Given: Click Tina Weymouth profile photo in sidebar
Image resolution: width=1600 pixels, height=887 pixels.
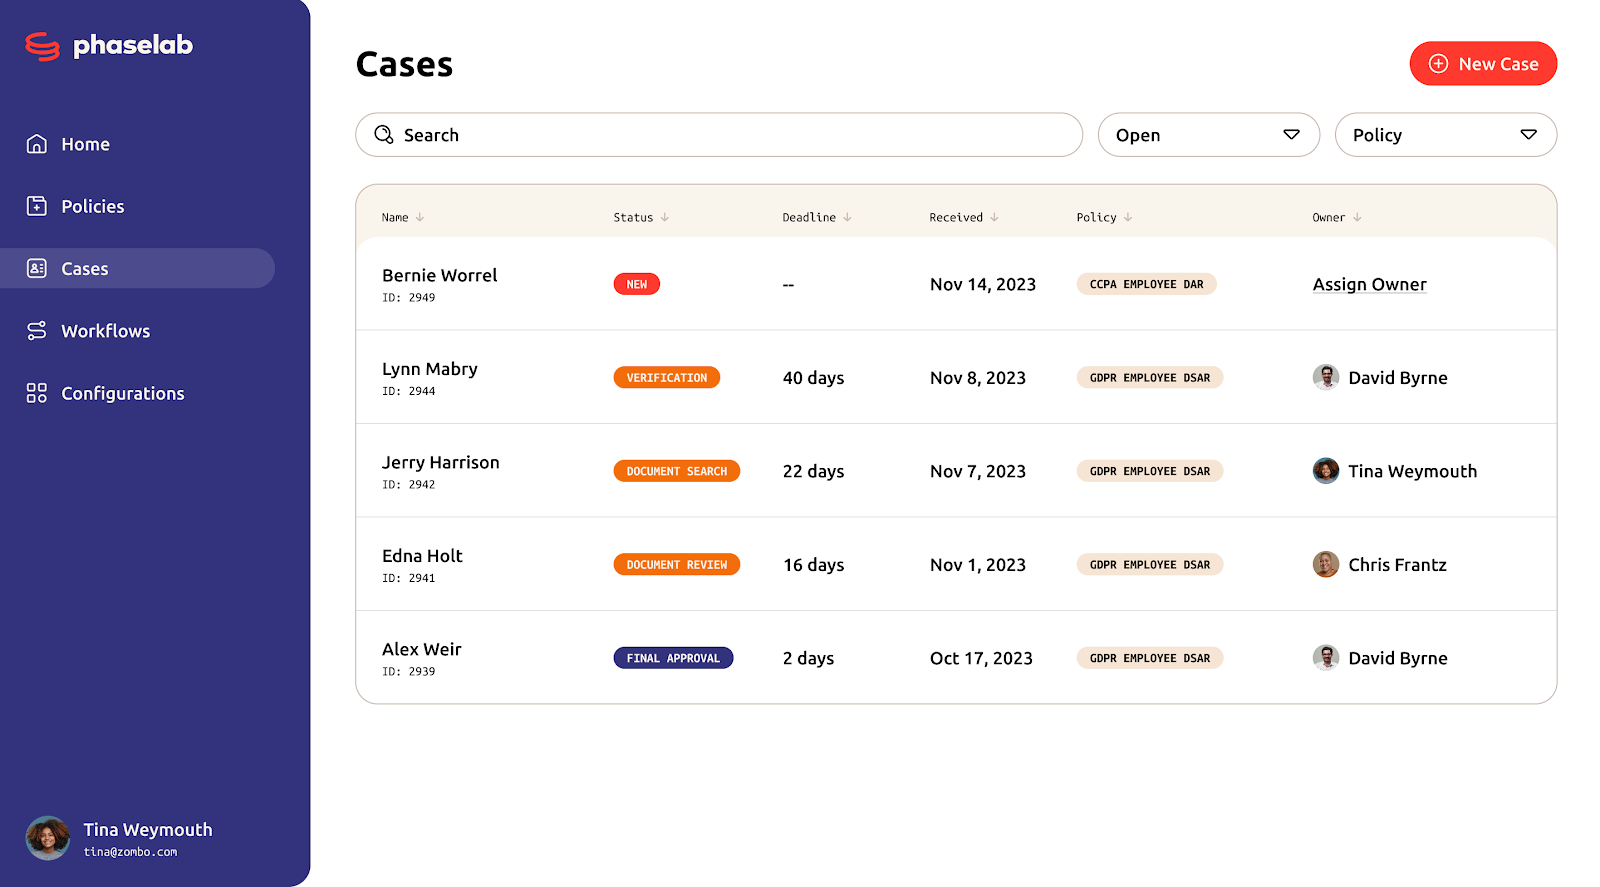Looking at the screenshot, I should click(48, 838).
